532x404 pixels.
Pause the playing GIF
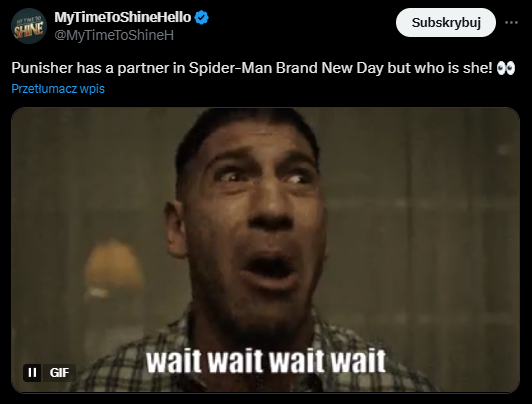point(32,372)
